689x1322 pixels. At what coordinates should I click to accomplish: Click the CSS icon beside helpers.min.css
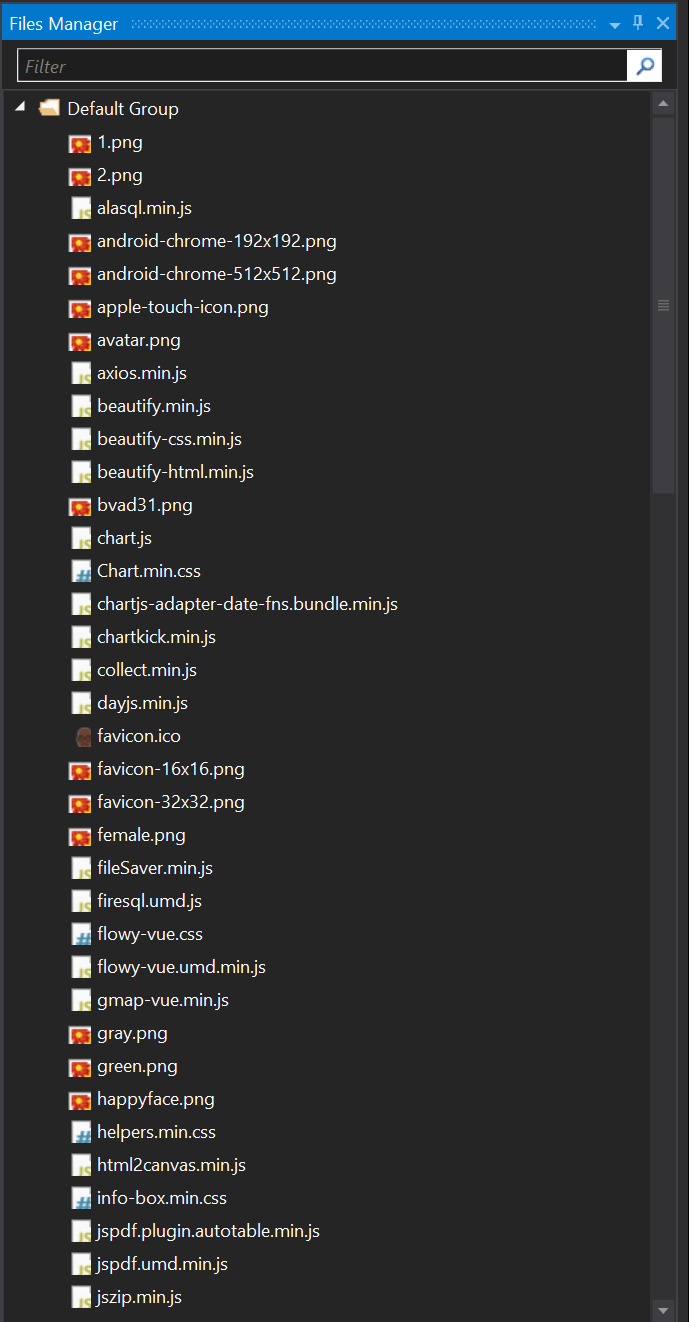(81, 1132)
